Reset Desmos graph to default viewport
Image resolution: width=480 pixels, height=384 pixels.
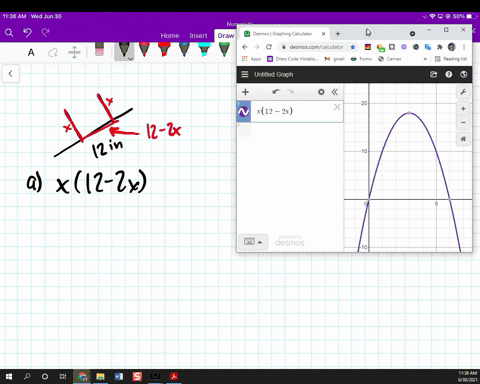[x=463, y=139]
